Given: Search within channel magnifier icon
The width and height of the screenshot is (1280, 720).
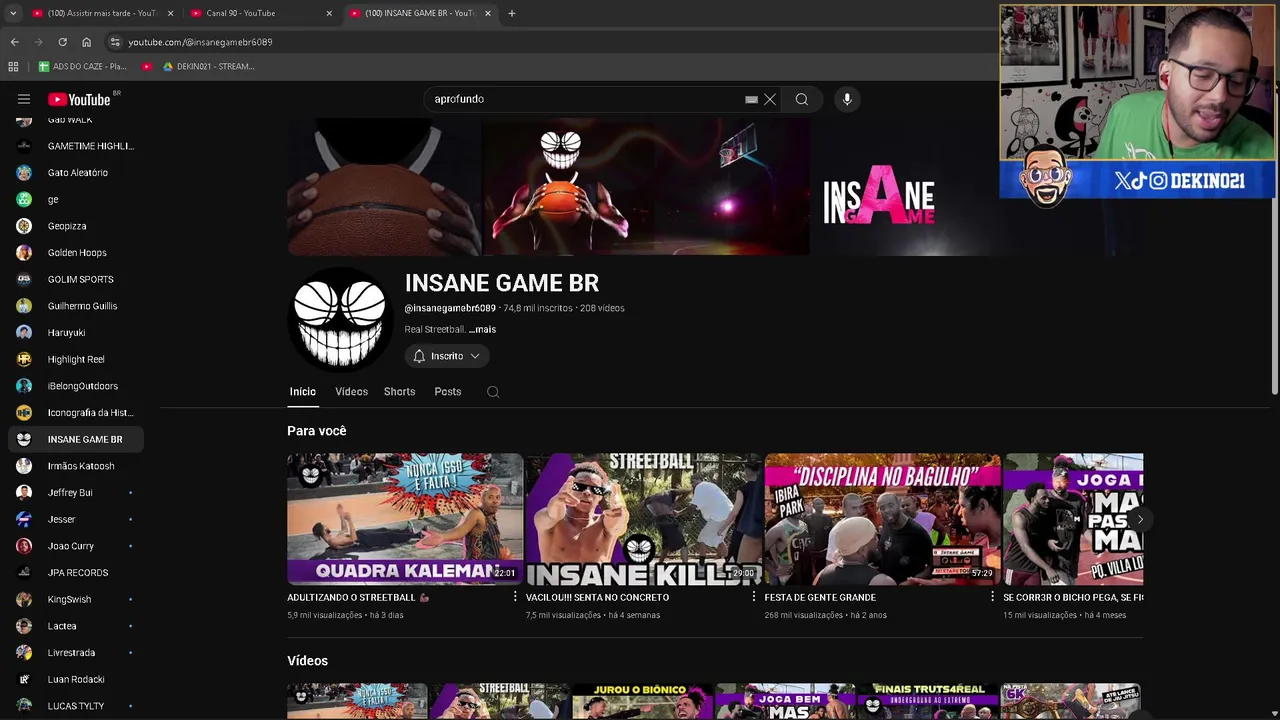Looking at the screenshot, I should (493, 392).
